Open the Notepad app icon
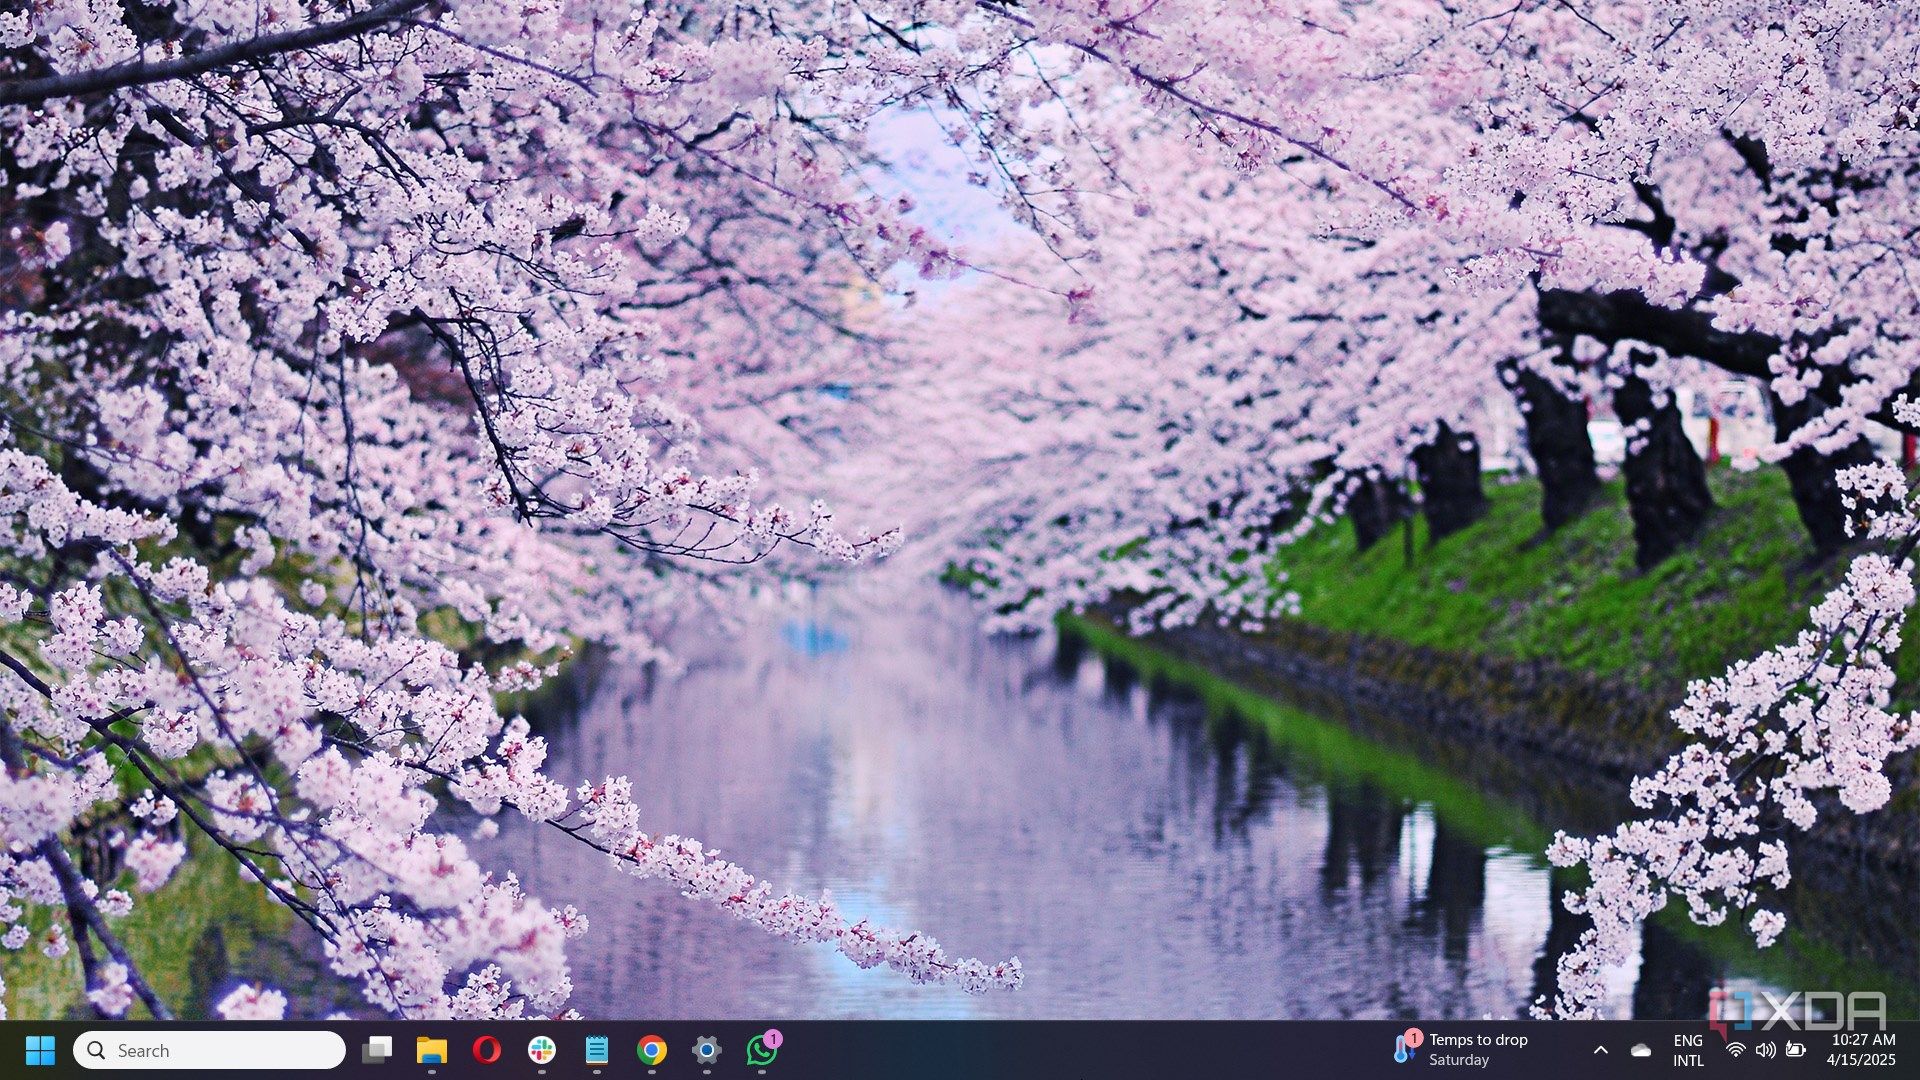 [597, 1050]
